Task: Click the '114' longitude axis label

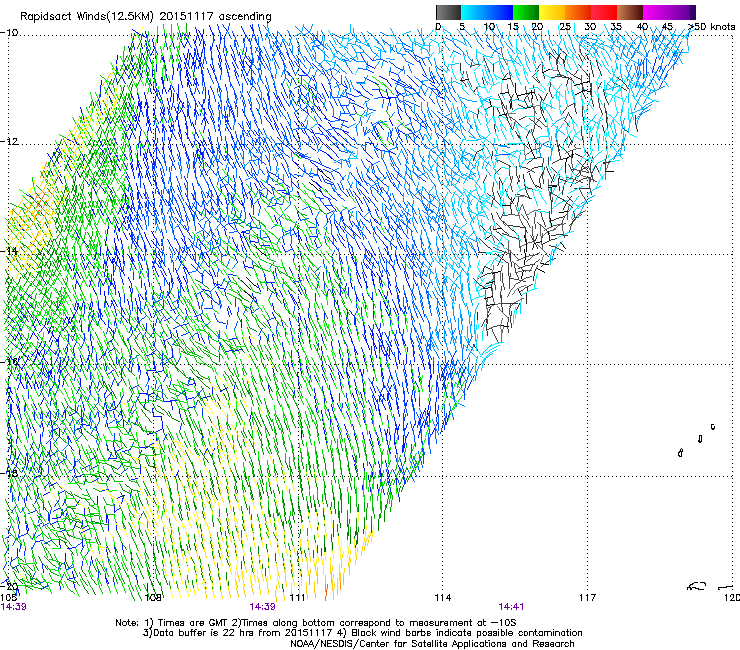Action: pyautogui.click(x=443, y=598)
